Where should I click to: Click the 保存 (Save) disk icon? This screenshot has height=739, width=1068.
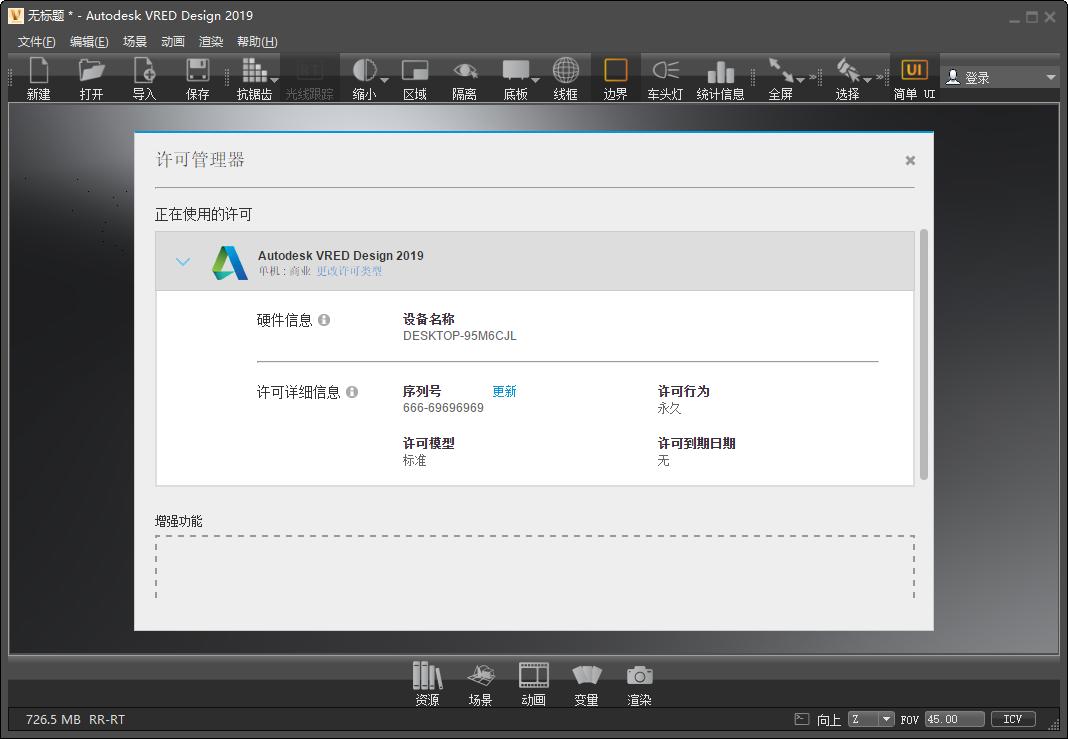pyautogui.click(x=198, y=70)
